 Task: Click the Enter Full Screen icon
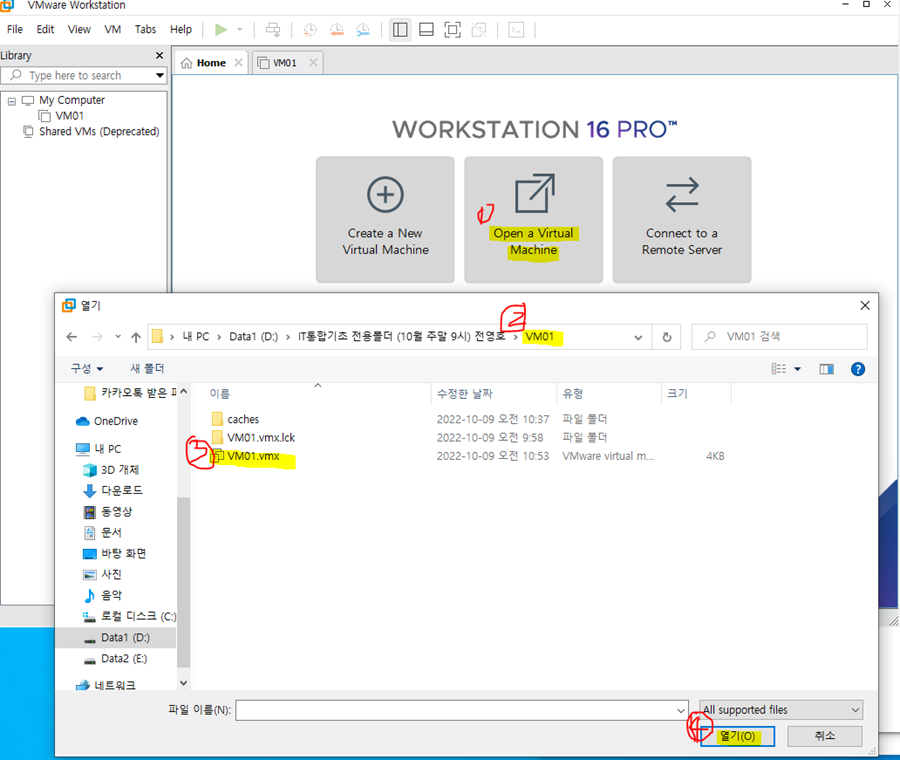click(x=453, y=30)
